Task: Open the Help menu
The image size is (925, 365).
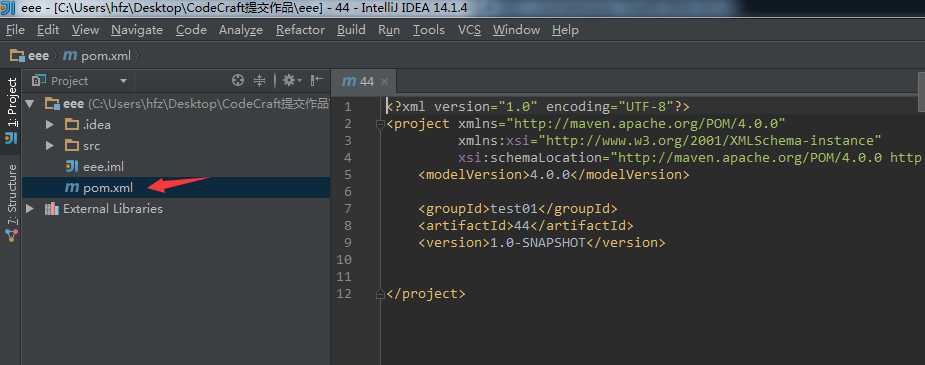Action: (x=565, y=29)
